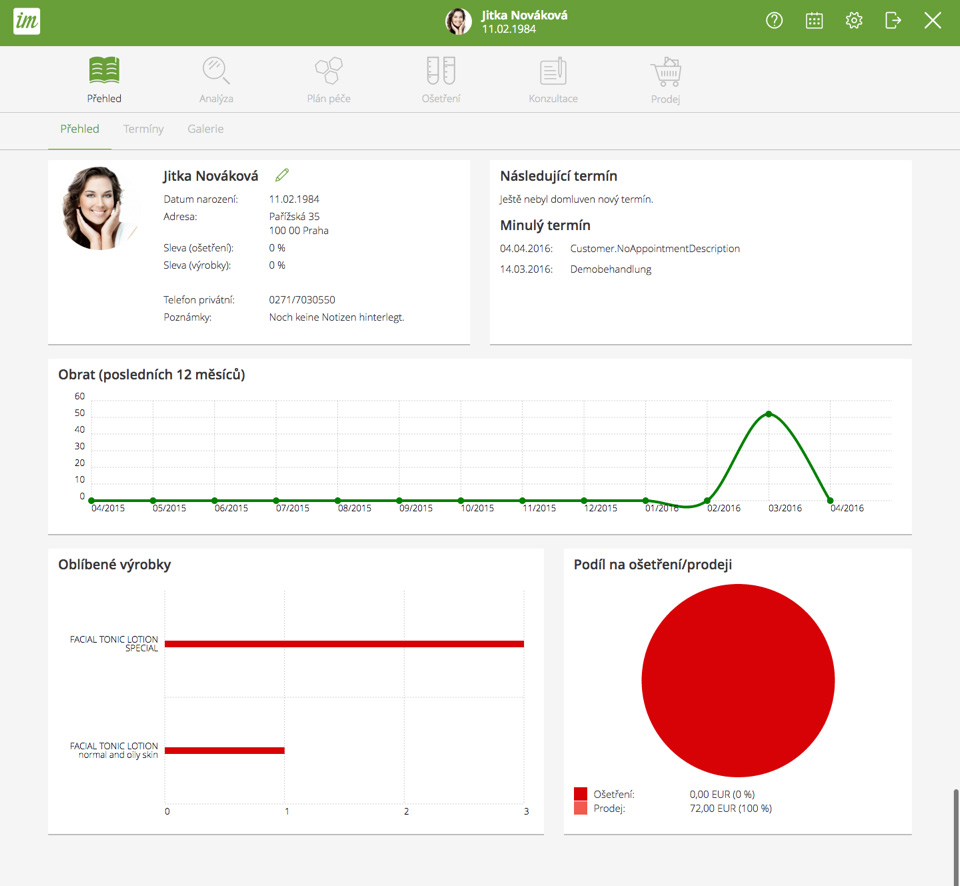
Task: Click the 04.04.2016 past appointment date
Action: tap(526, 249)
